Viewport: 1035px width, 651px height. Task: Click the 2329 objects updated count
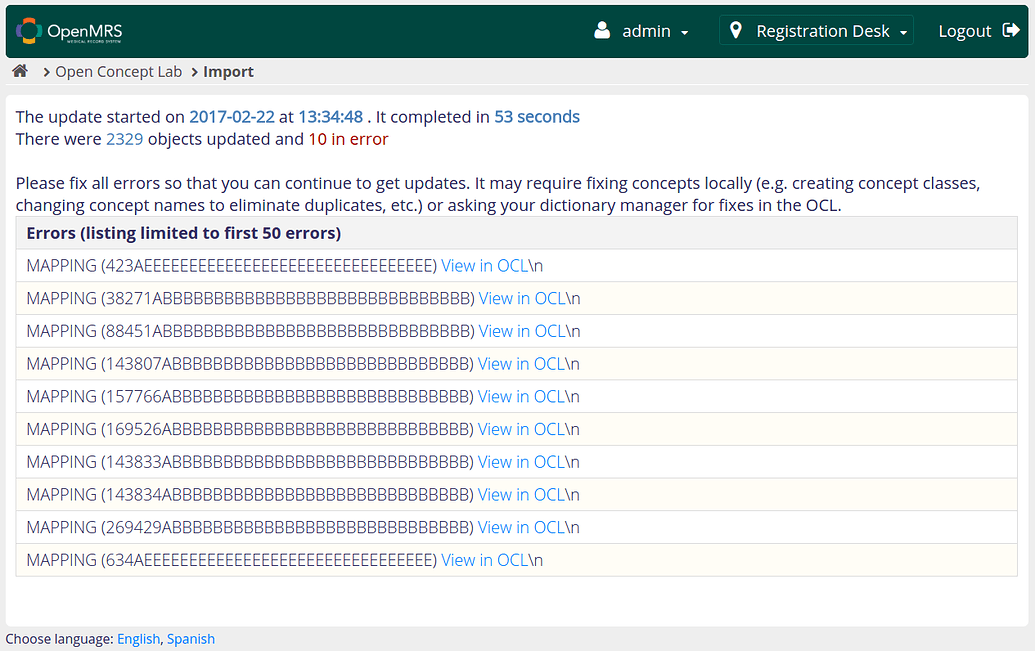click(125, 139)
